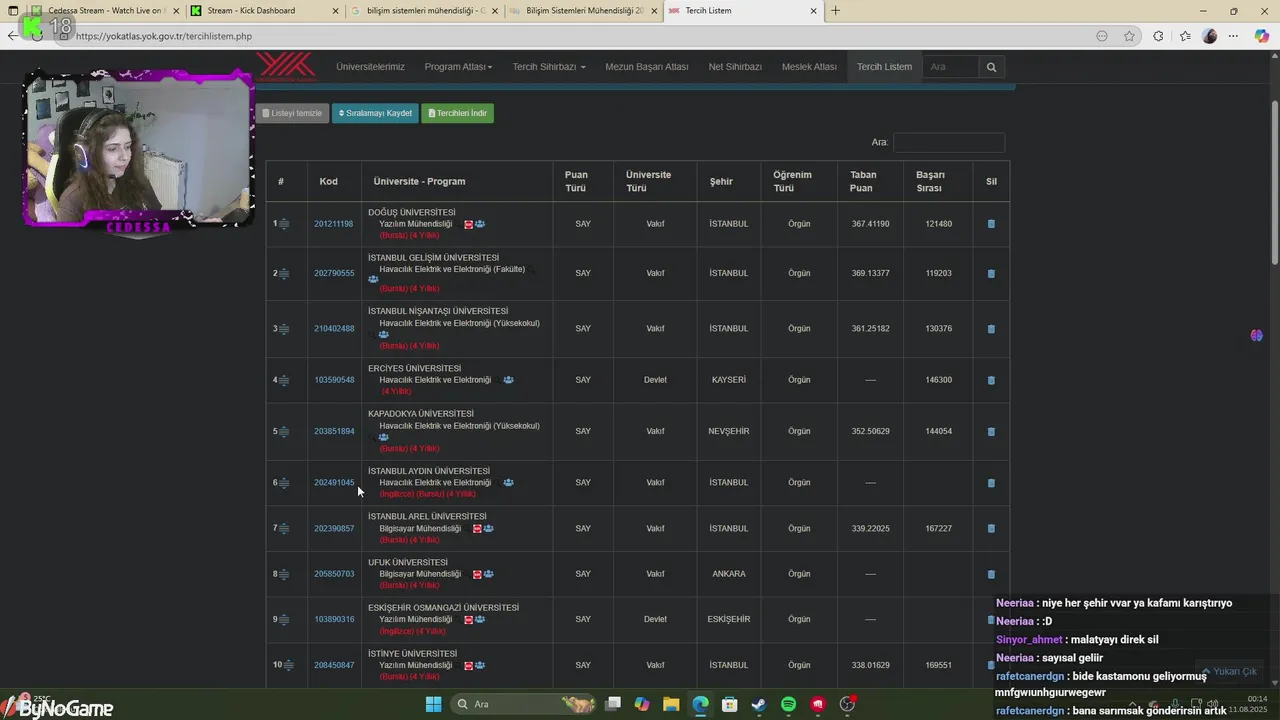Focus the navbar Ara search box
This screenshot has width=1280, height=720.
pyautogui.click(x=950, y=67)
